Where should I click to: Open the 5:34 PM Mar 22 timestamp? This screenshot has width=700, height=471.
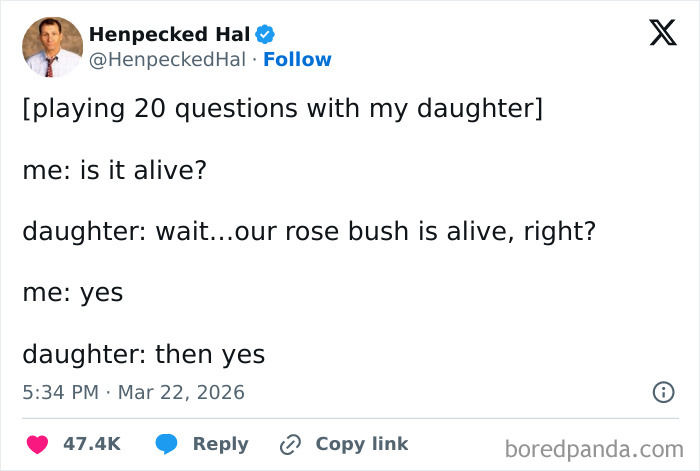(133, 393)
